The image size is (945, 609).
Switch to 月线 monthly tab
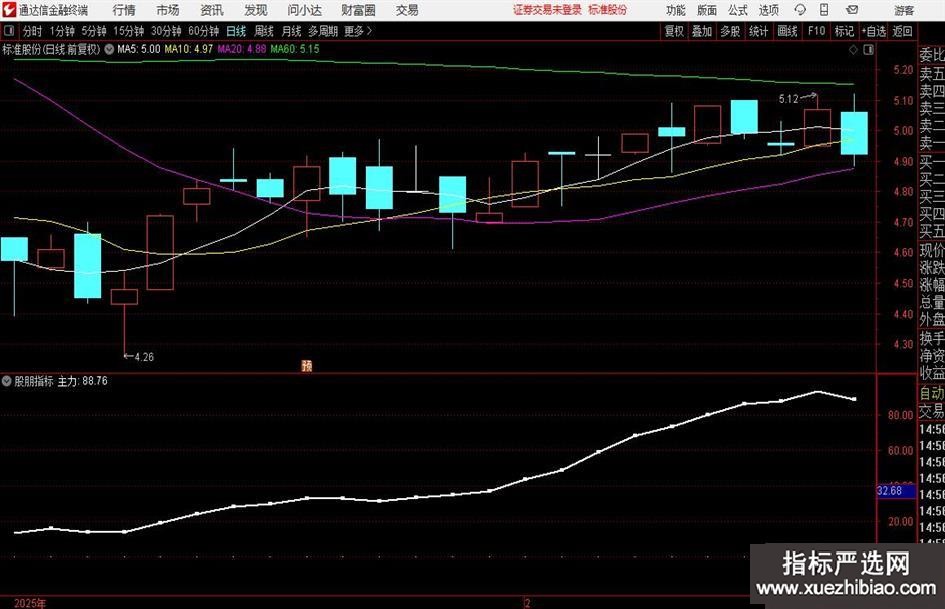[x=292, y=31]
